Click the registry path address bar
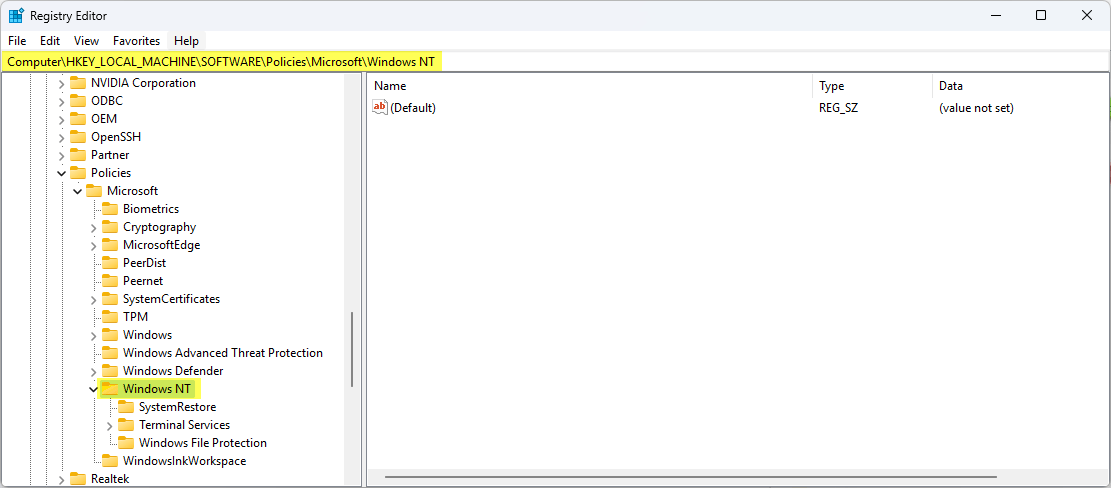Image resolution: width=1111 pixels, height=488 pixels. [556, 62]
